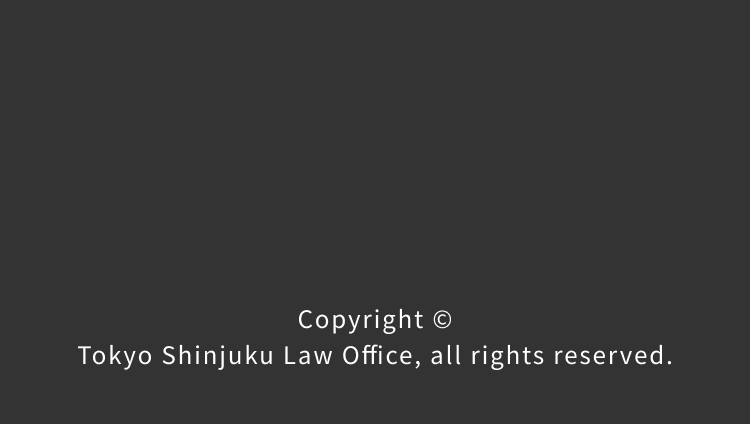This screenshot has height=424, width=750.
Task: Click the © copyright symbol
Action: (x=442, y=320)
